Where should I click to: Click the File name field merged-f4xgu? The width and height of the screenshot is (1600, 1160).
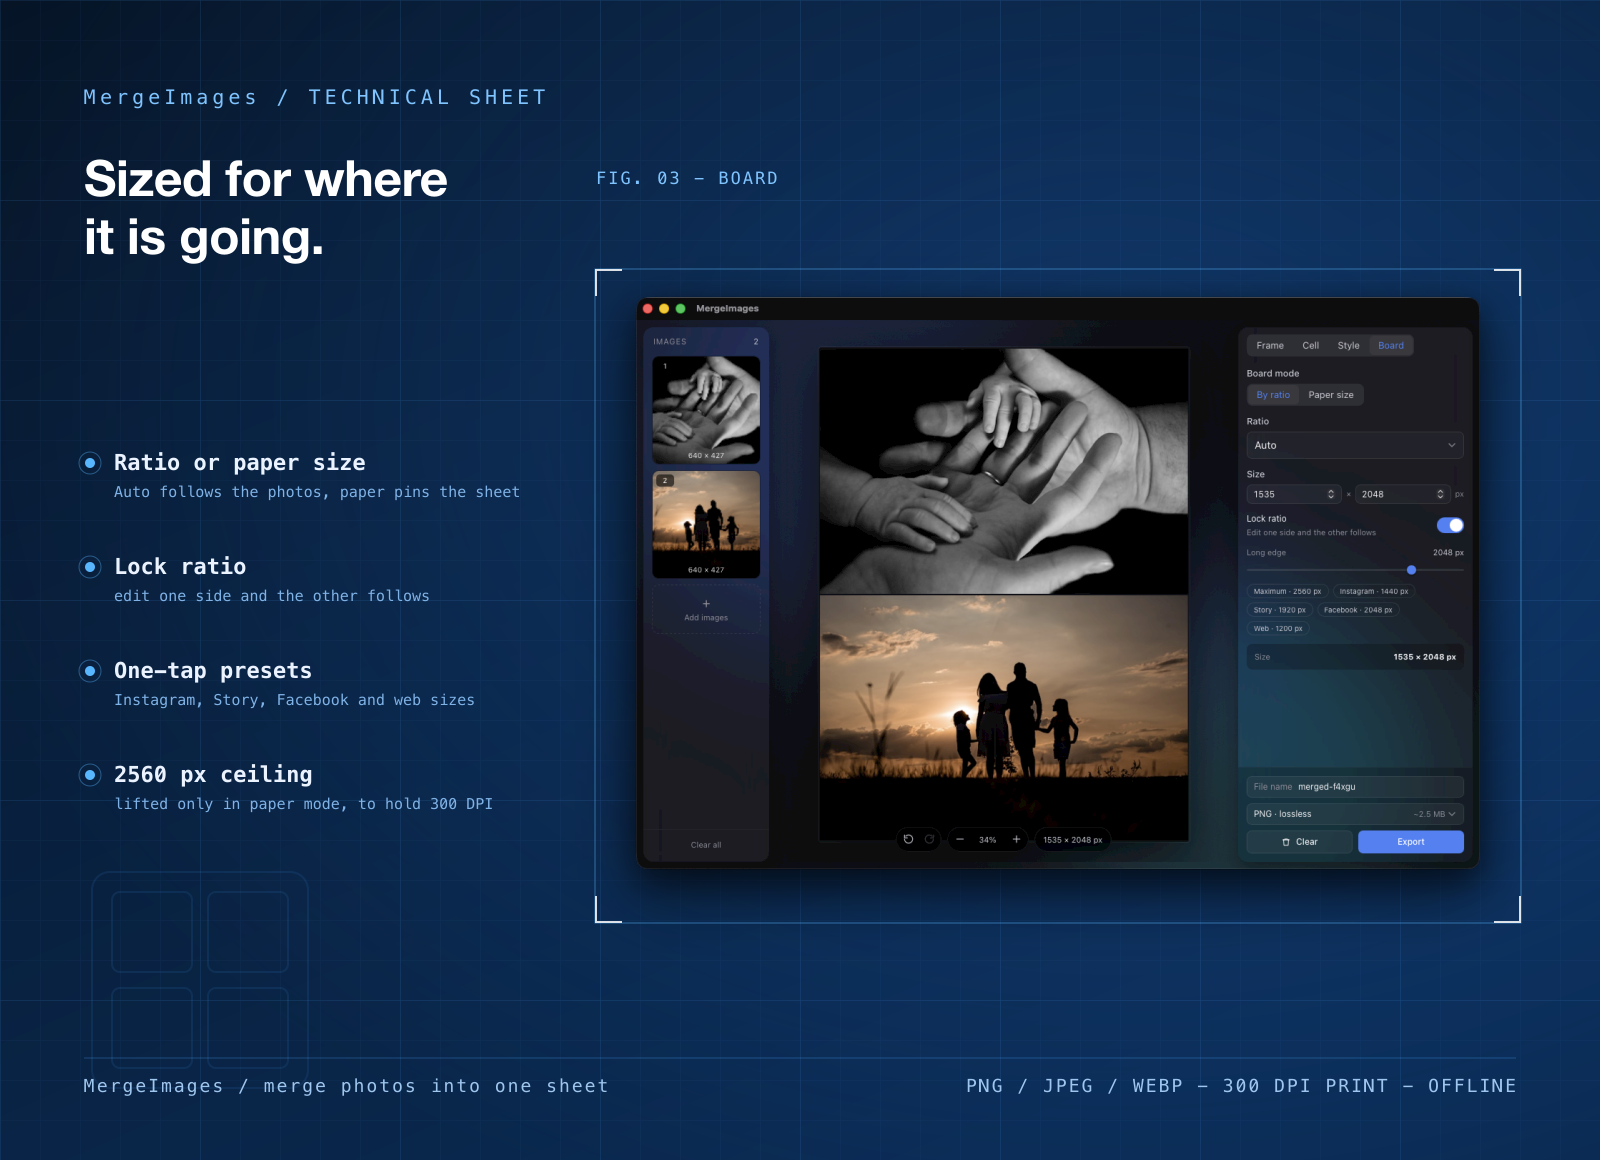pos(1355,787)
